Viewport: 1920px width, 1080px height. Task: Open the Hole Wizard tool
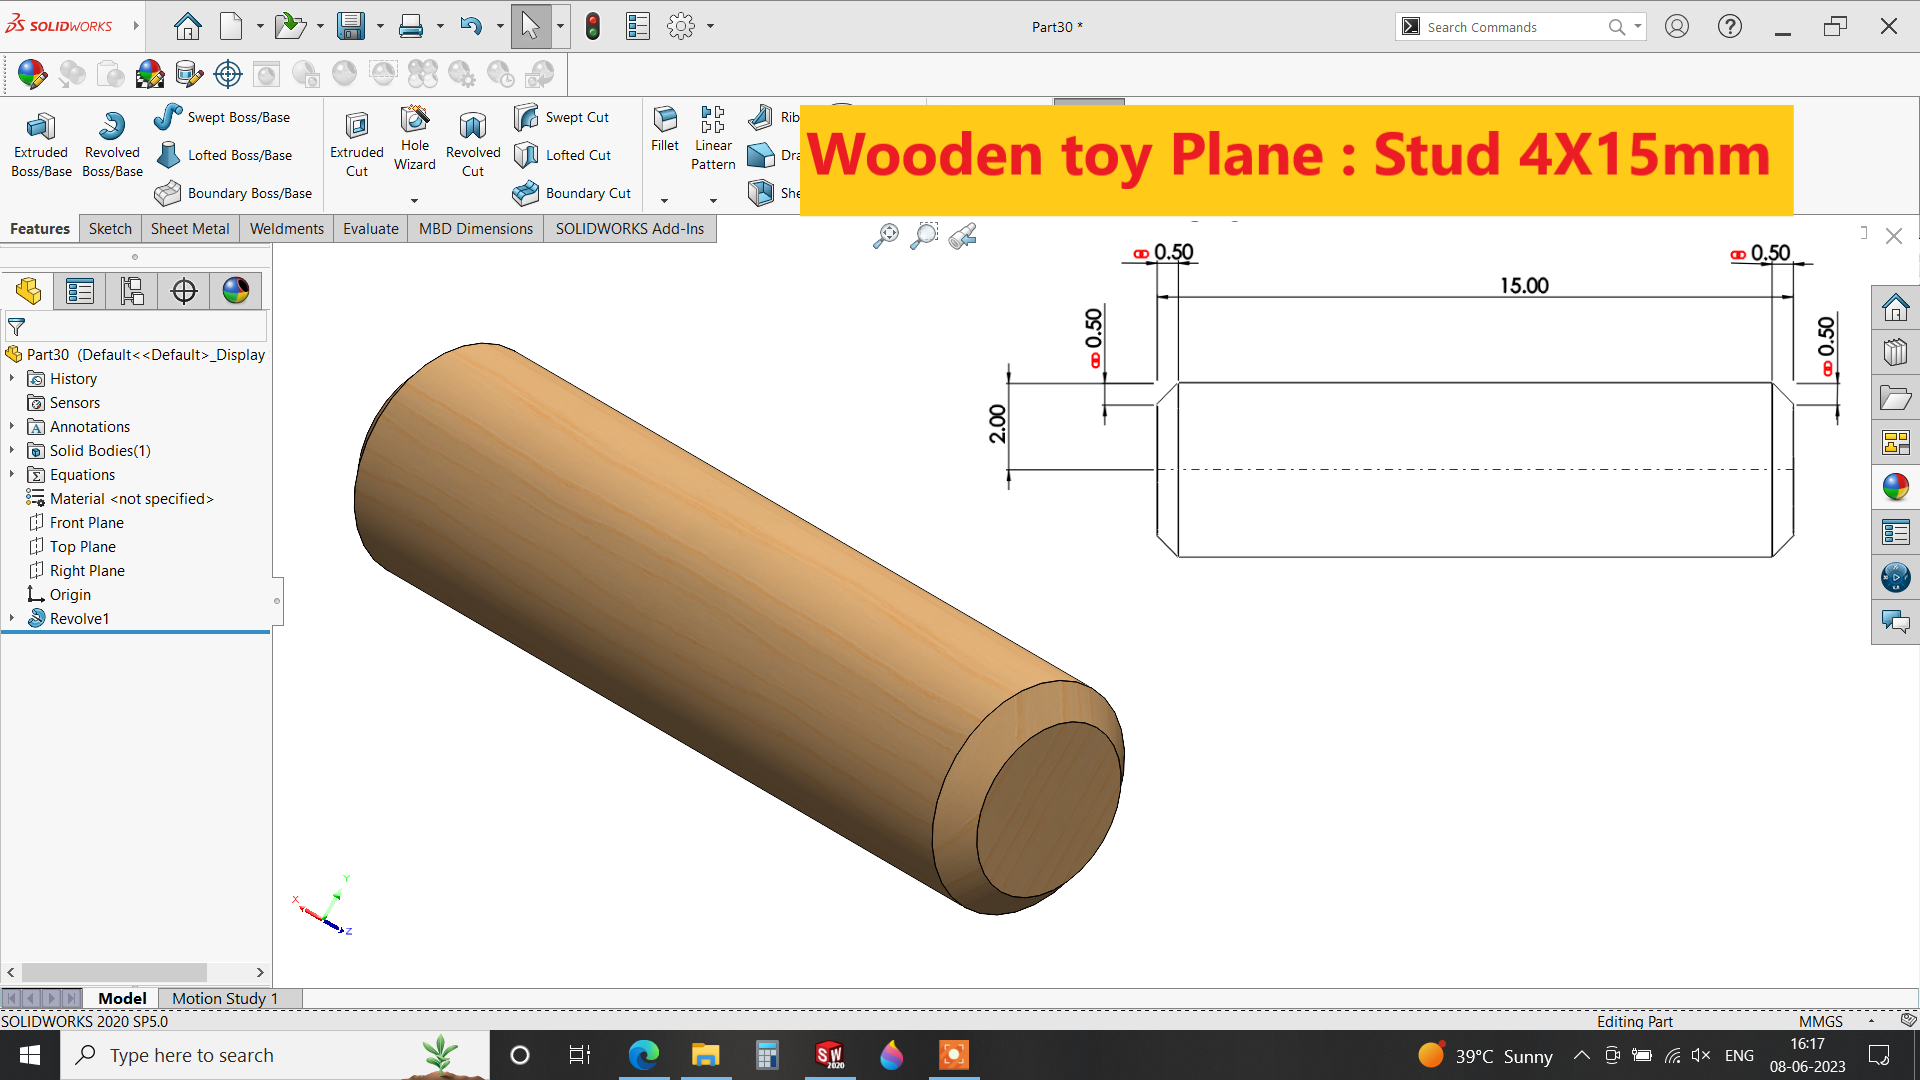click(x=414, y=138)
